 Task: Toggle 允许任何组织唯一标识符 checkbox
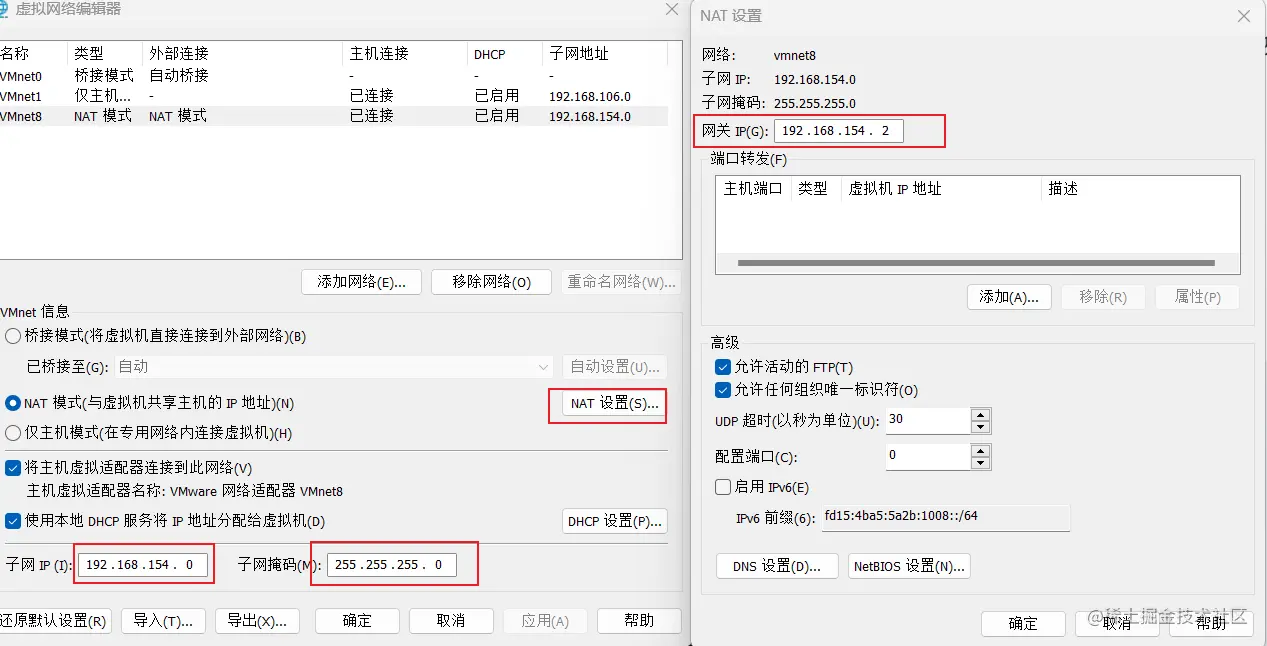pos(723,390)
